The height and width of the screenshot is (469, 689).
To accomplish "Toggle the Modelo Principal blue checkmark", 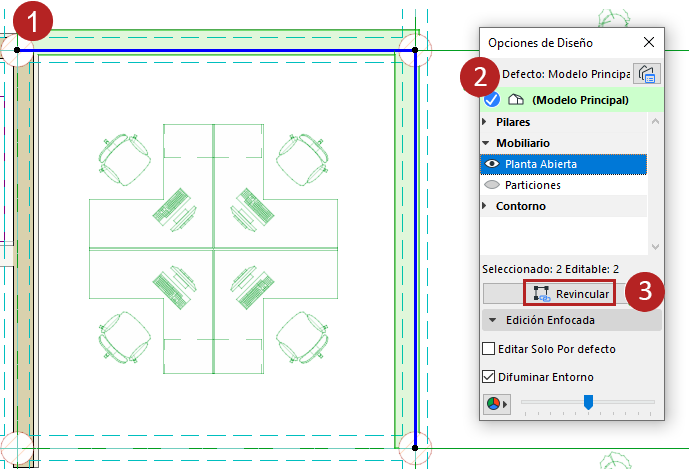I will tap(492, 100).
